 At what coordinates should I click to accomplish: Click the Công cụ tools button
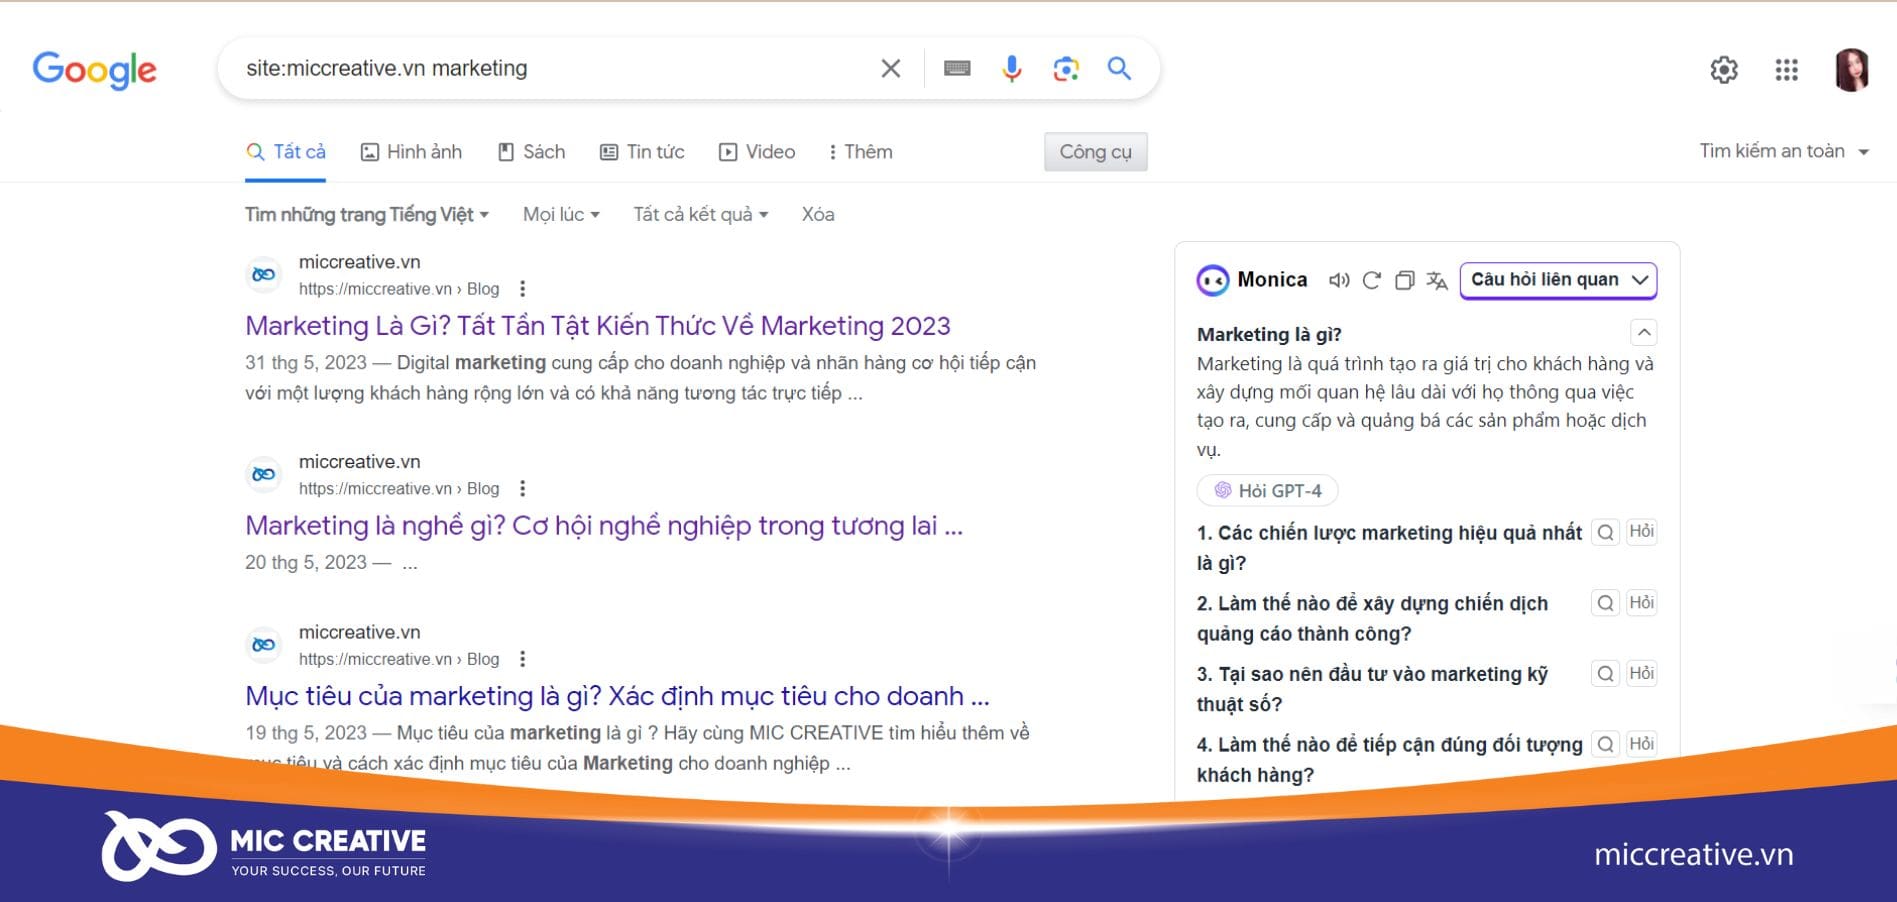(1096, 152)
